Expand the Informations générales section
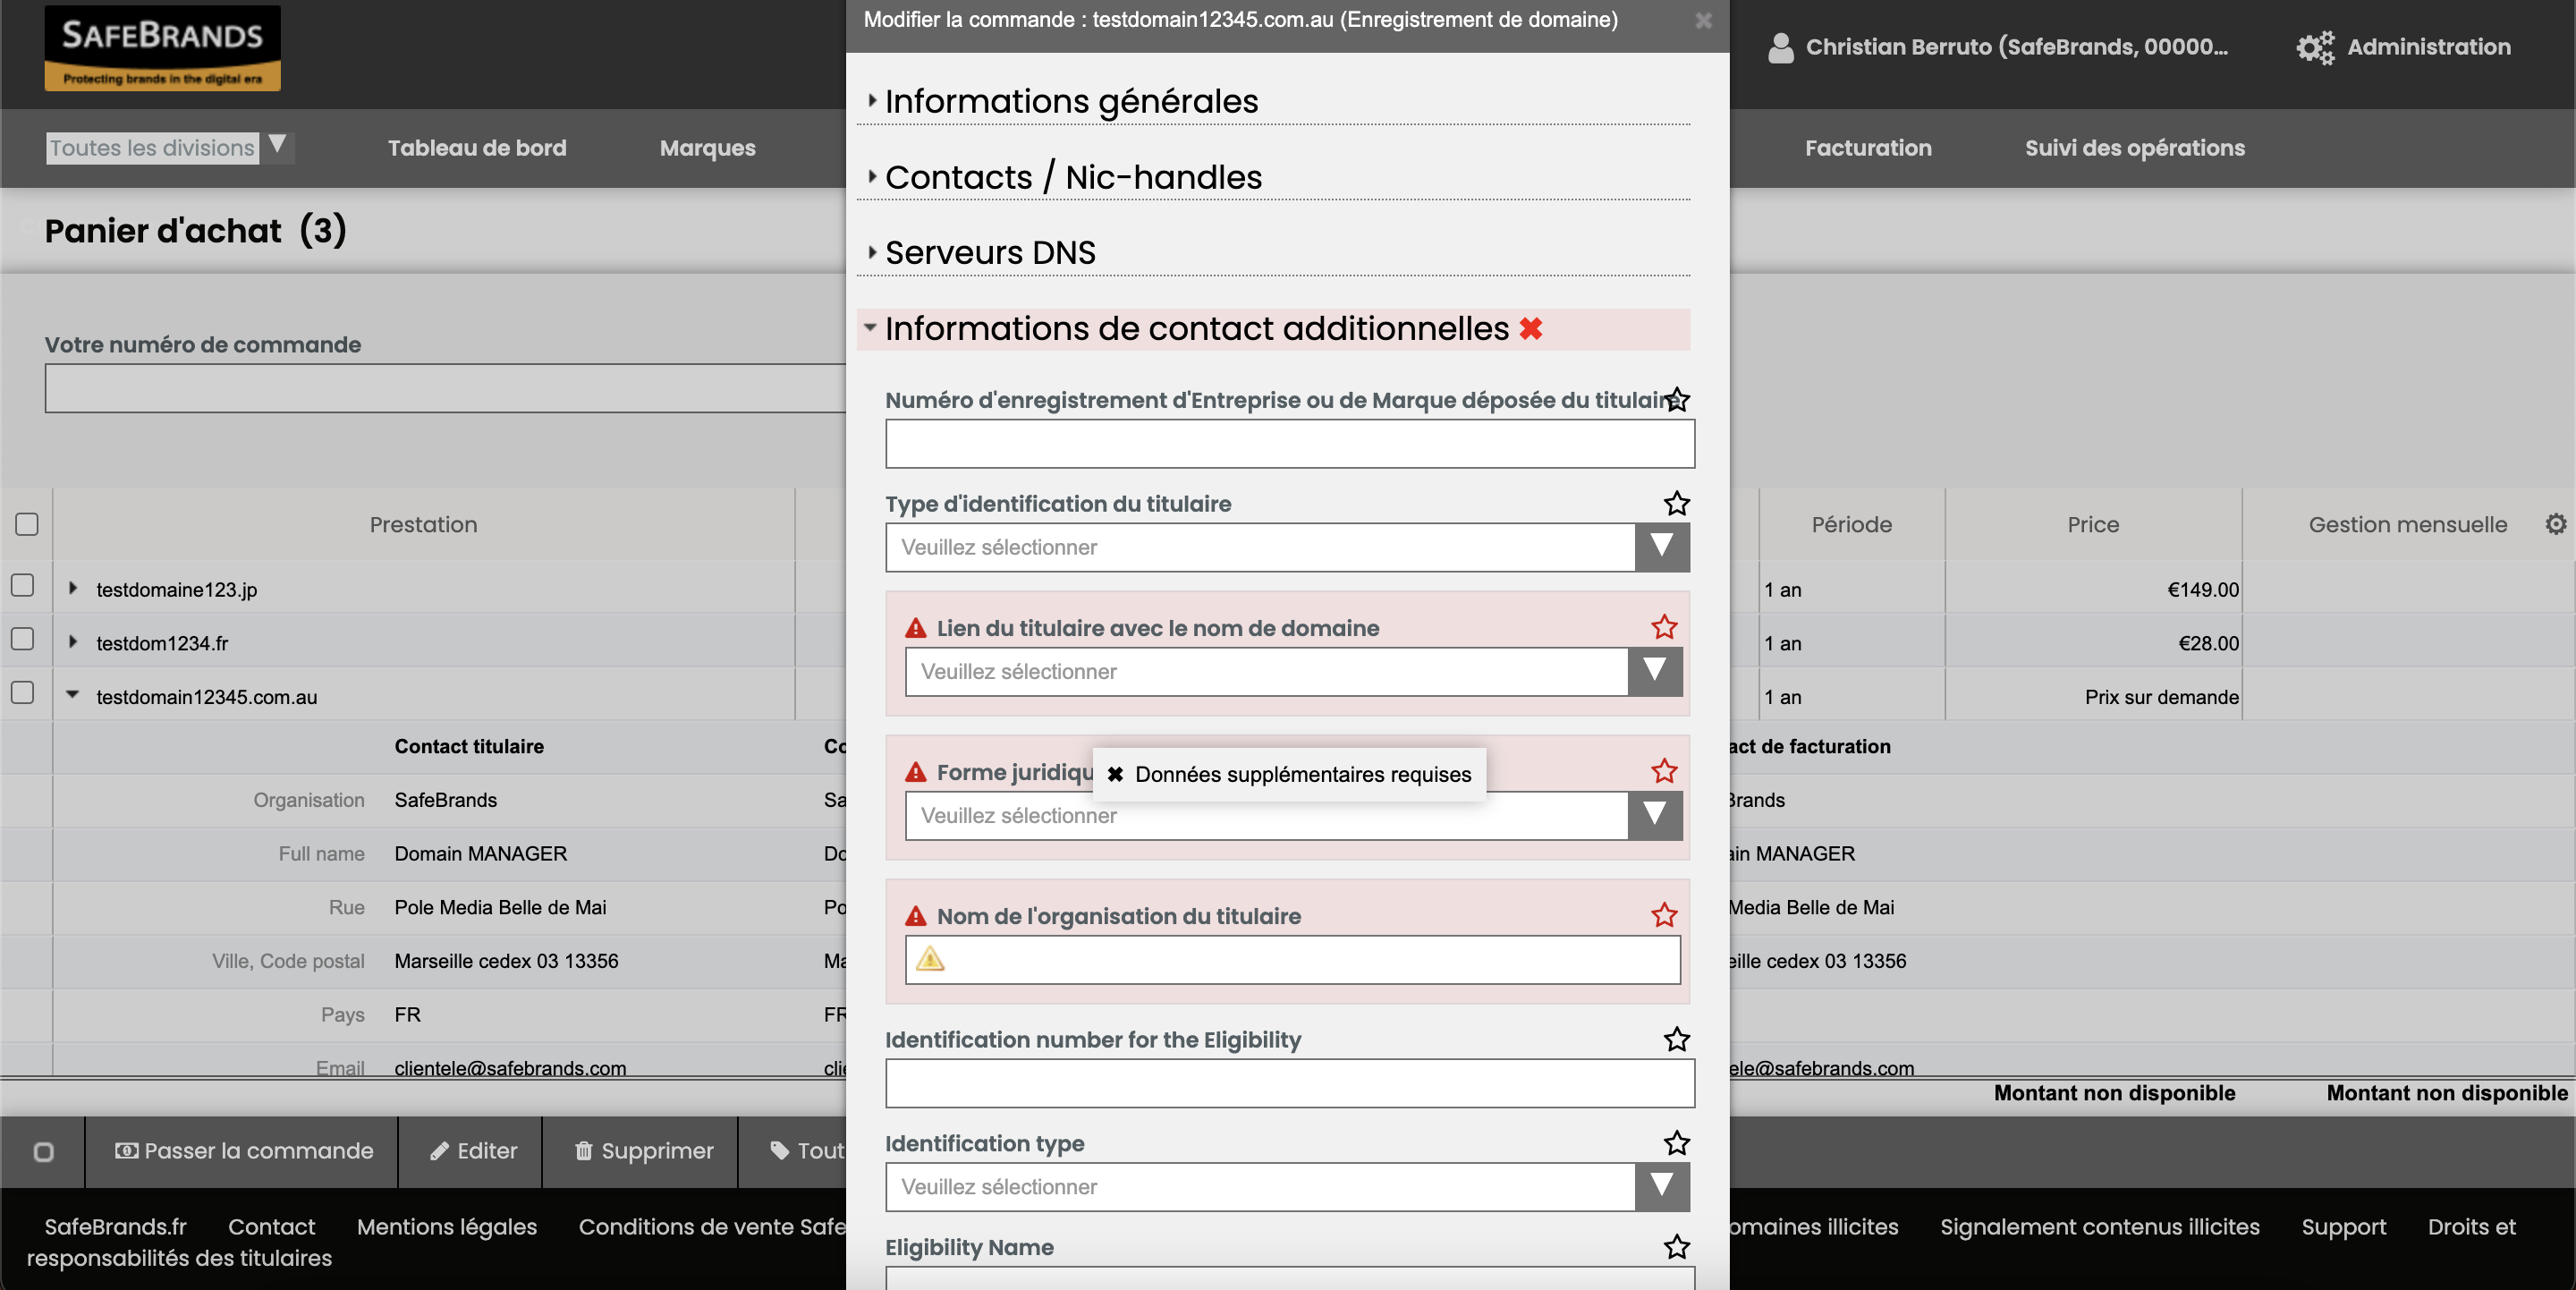Screen dimensions: 2576x1290 click(1071, 100)
